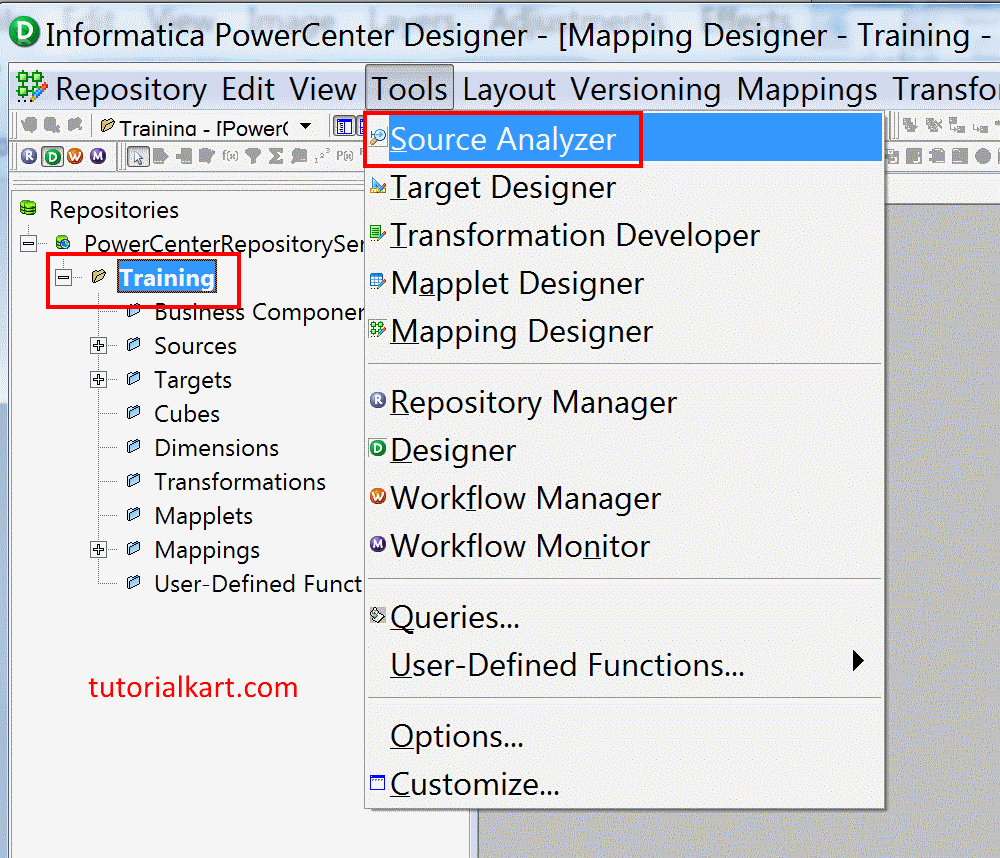Select the User-Defined Funct tree entry
Screen dimensions: 1000x858
coord(258,584)
